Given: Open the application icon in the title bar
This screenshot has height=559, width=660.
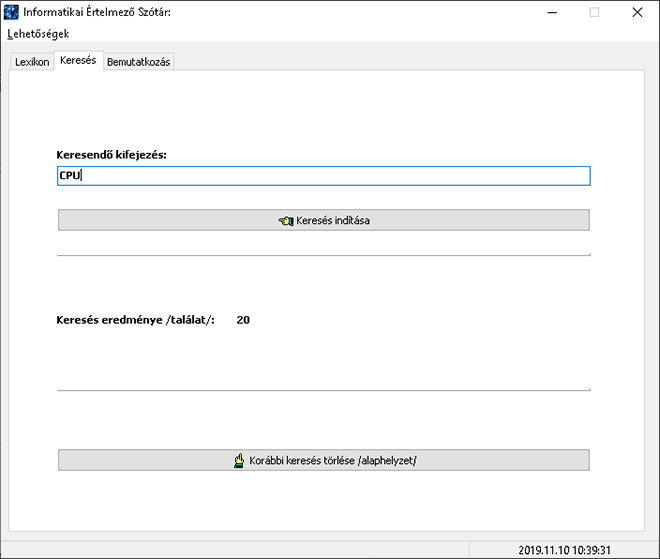Looking at the screenshot, I should click(x=11, y=12).
